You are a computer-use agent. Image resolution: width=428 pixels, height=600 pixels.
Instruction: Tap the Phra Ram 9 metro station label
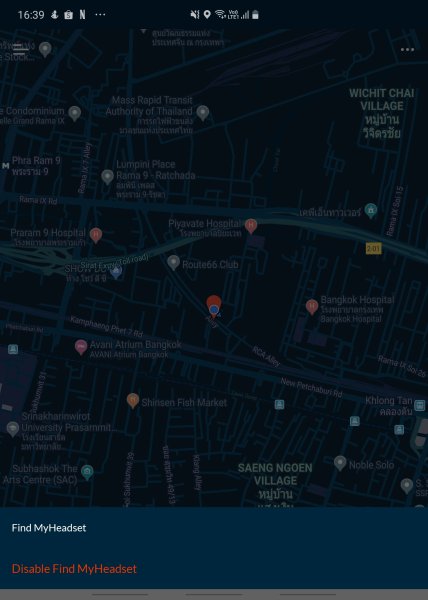[36, 166]
